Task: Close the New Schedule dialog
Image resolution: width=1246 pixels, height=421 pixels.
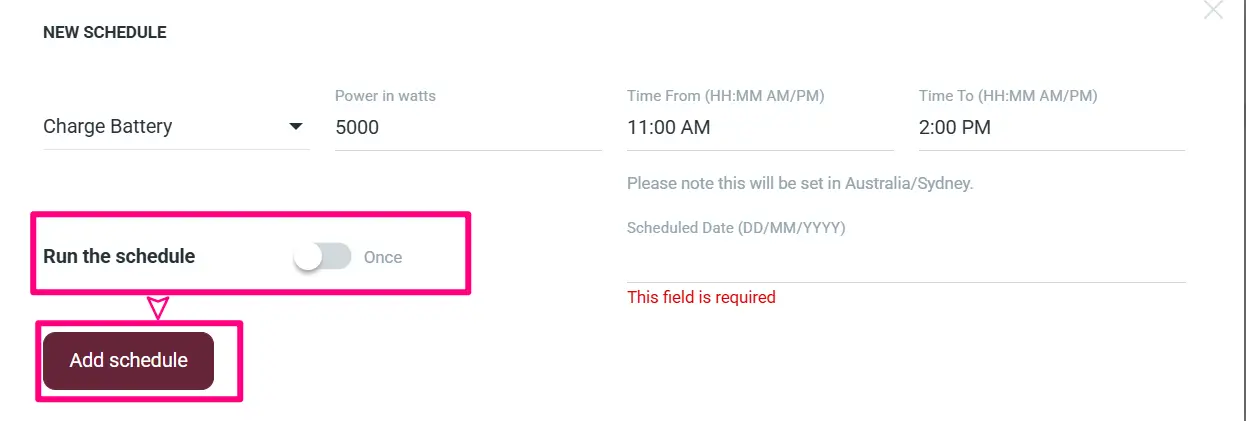Action: (1212, 10)
